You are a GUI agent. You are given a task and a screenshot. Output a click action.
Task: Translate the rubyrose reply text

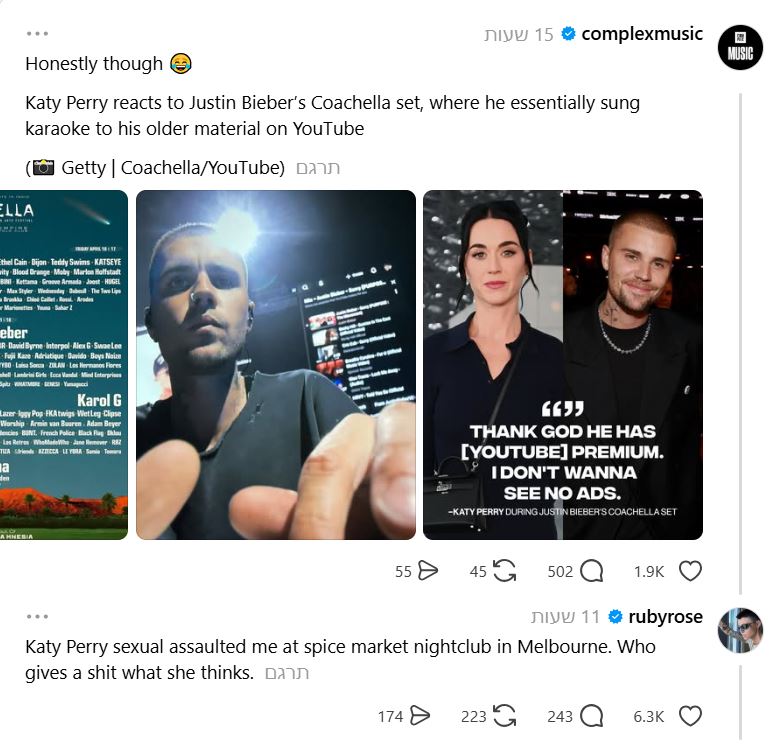point(287,673)
